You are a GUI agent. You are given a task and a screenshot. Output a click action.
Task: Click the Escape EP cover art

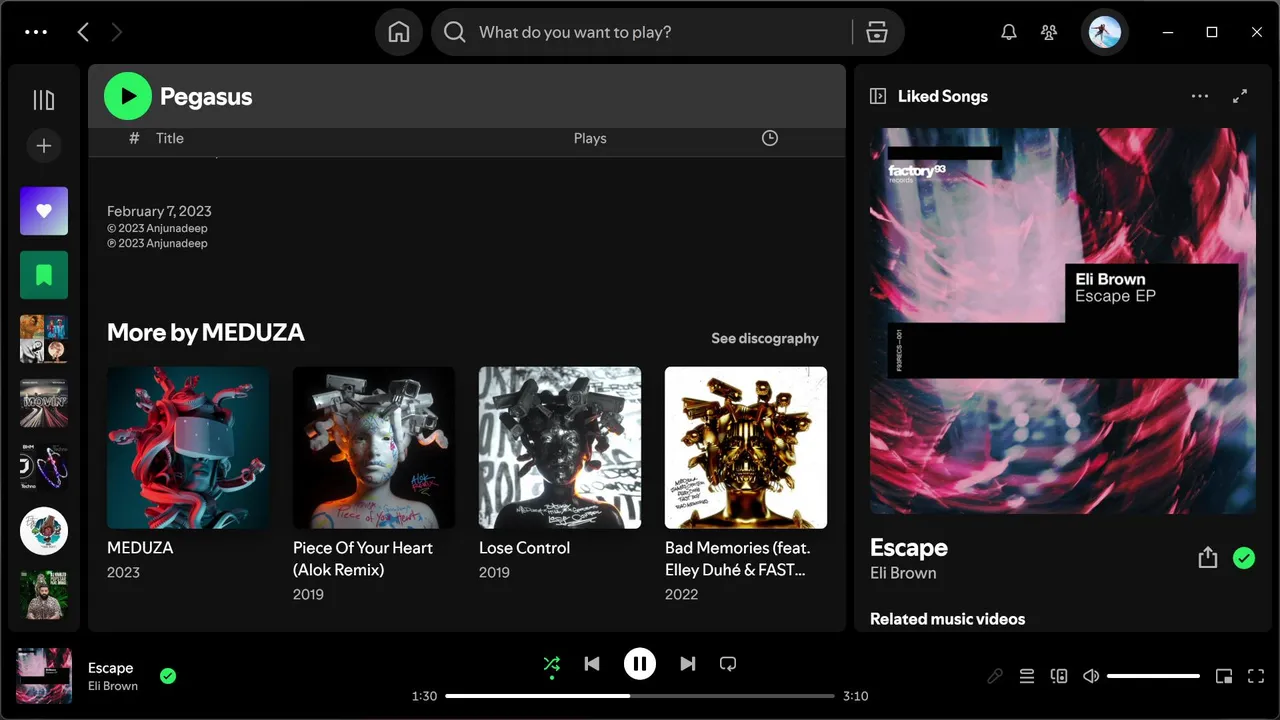tap(1063, 320)
